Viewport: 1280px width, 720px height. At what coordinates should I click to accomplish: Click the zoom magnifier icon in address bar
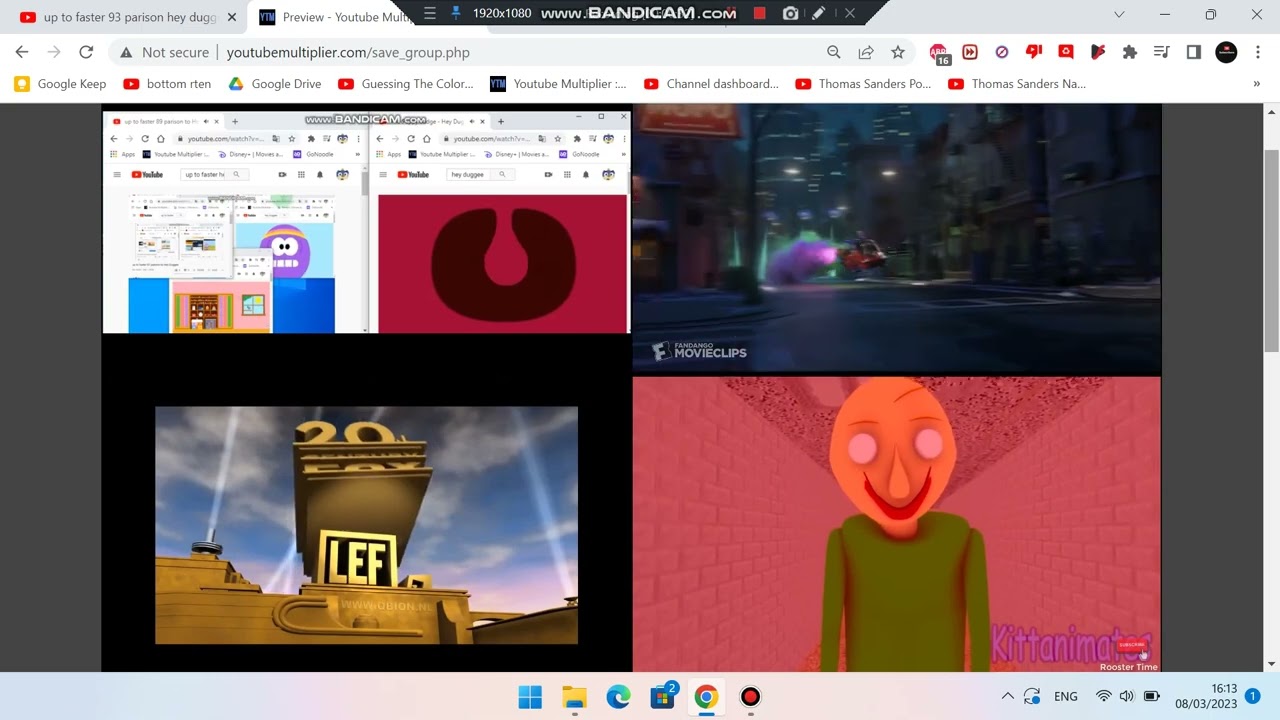[834, 52]
